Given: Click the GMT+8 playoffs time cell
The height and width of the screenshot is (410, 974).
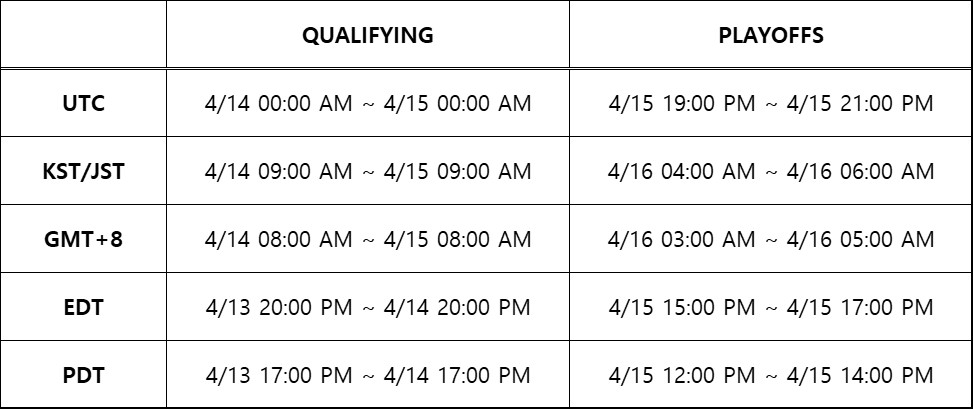Looking at the screenshot, I should pyautogui.click(x=770, y=239).
